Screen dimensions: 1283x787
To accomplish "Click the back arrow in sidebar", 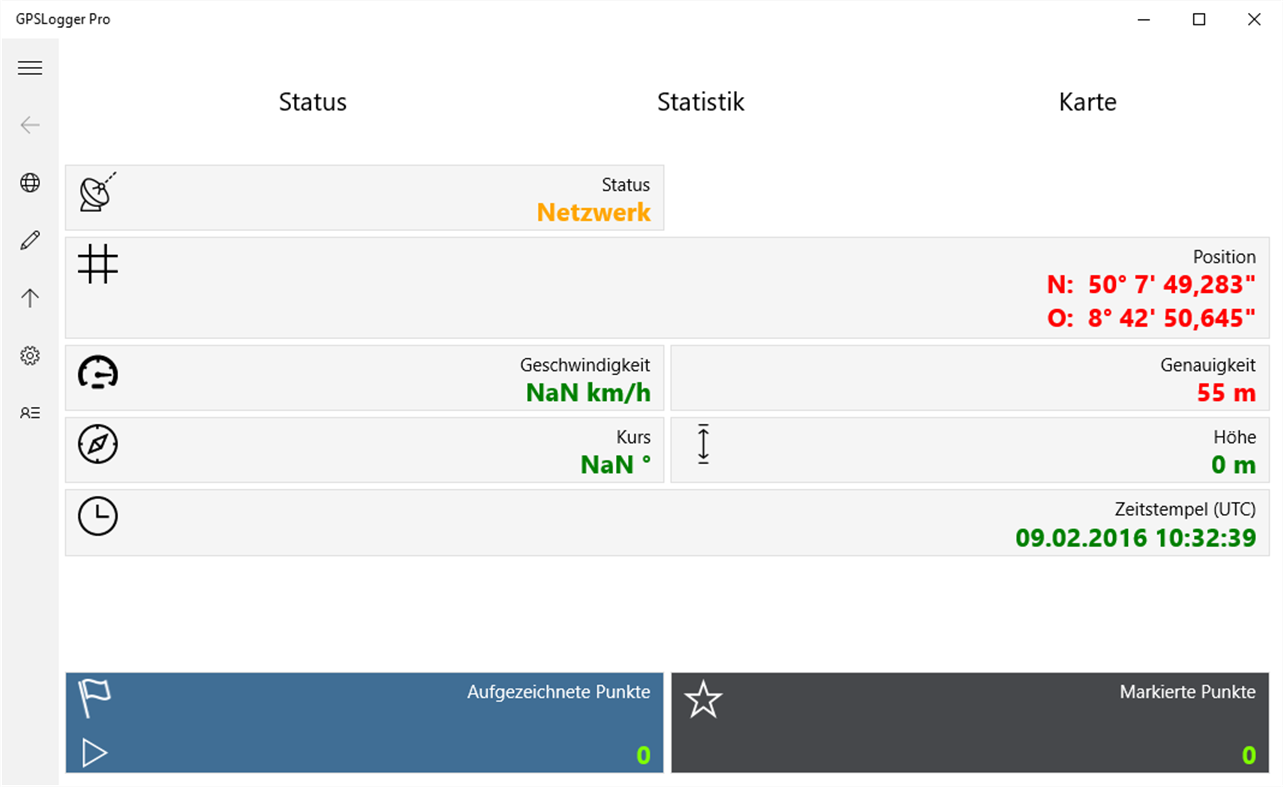I will 30,125.
